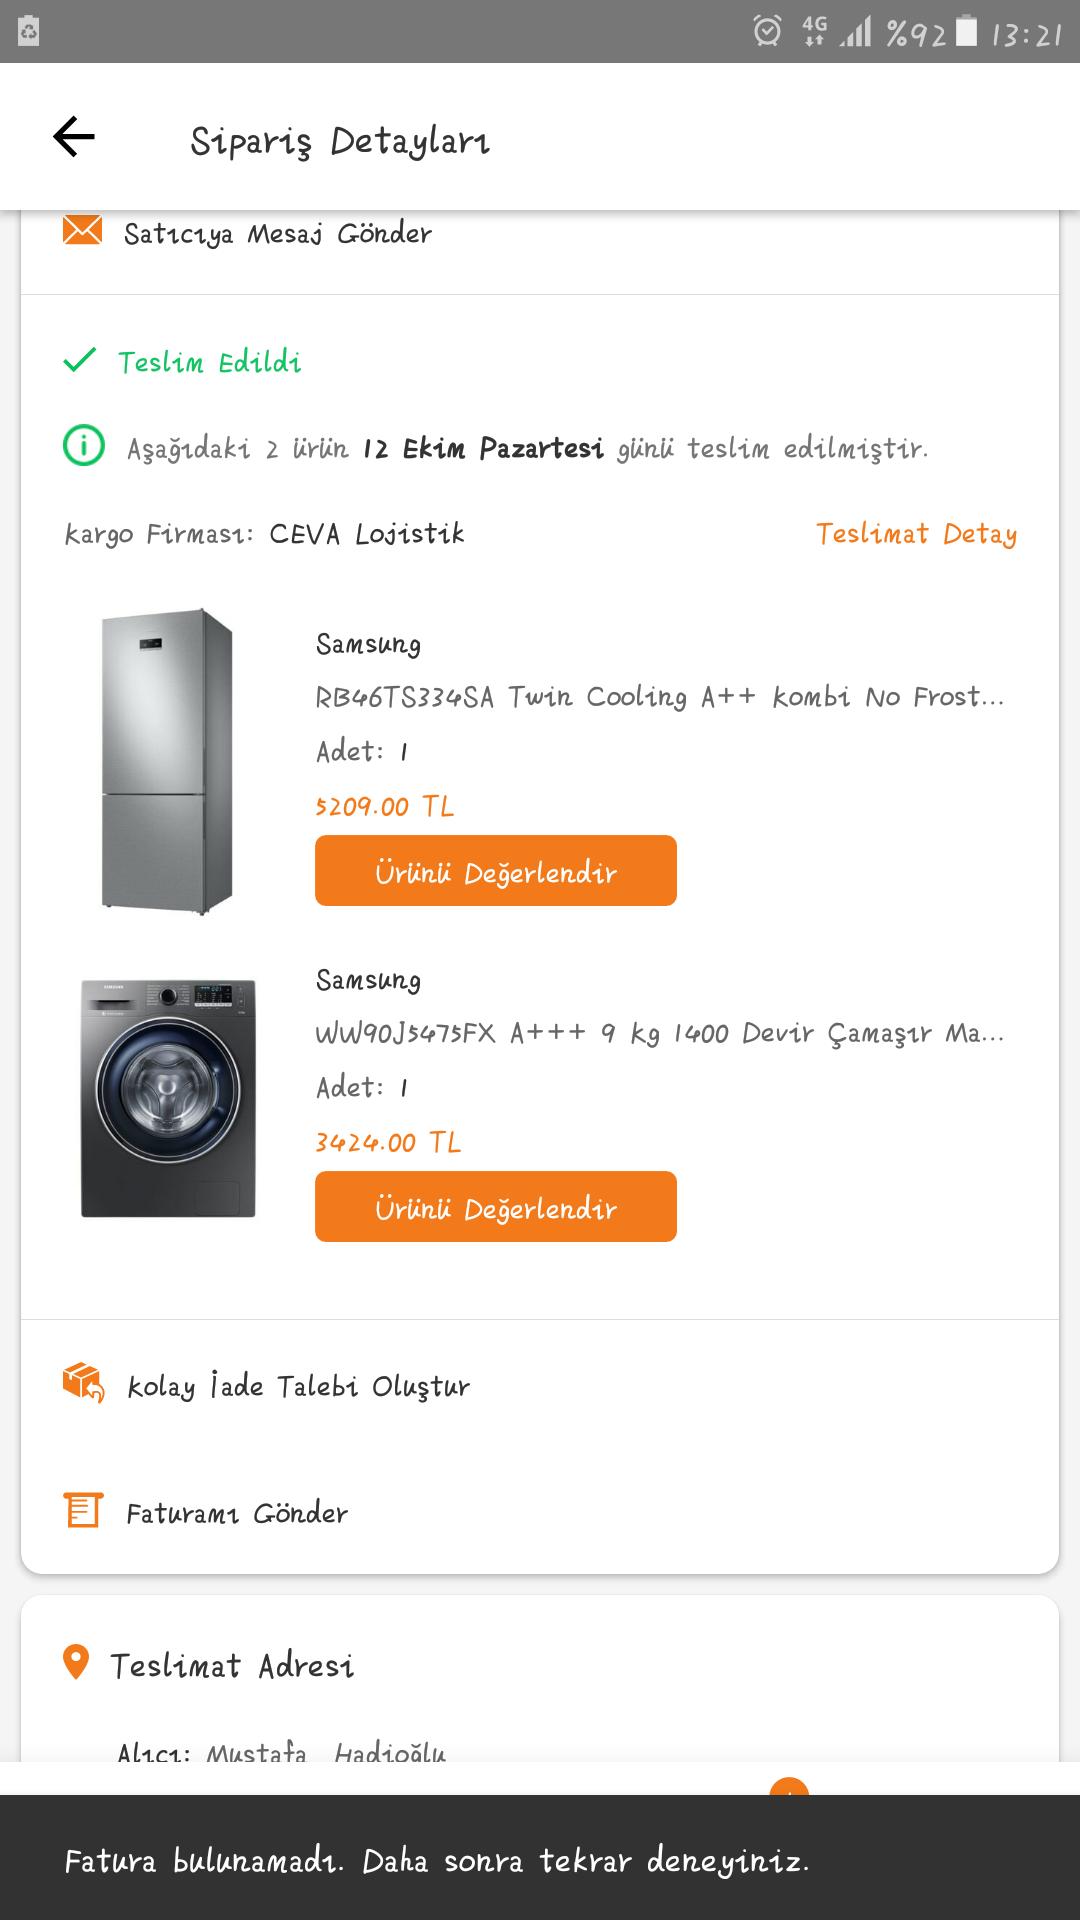This screenshot has height=1920, width=1080.
Task: Tap the invoice-not-found toast message
Action: click(x=438, y=1861)
